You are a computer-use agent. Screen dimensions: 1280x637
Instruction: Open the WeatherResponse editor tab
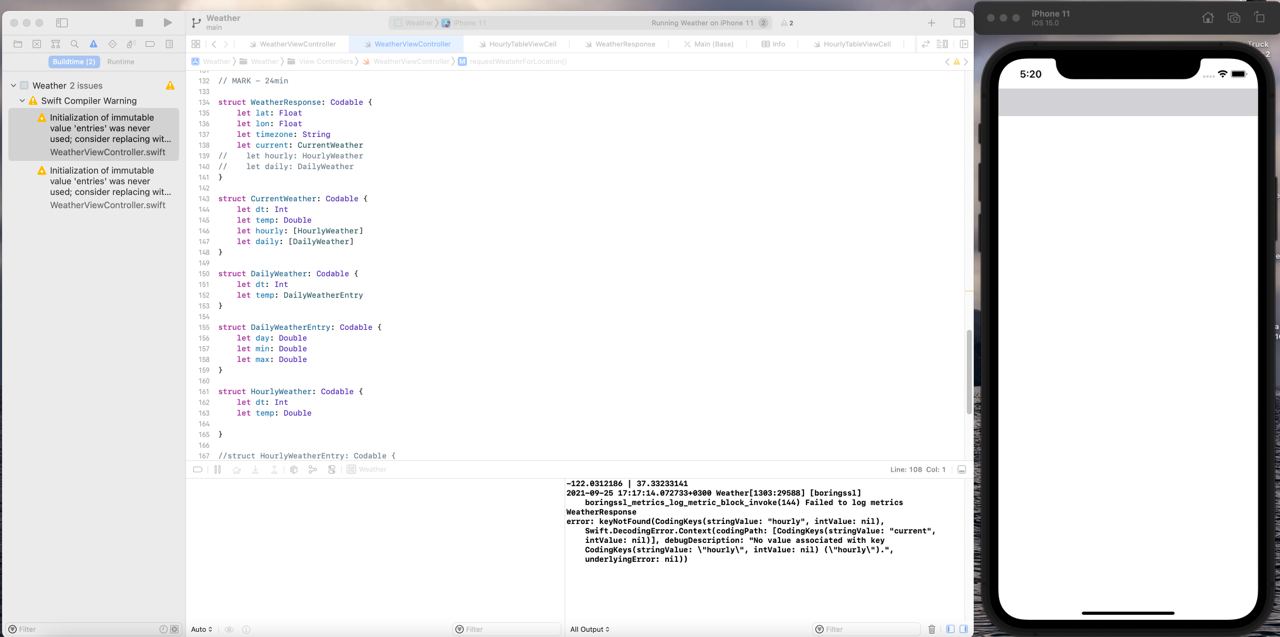[625, 44]
